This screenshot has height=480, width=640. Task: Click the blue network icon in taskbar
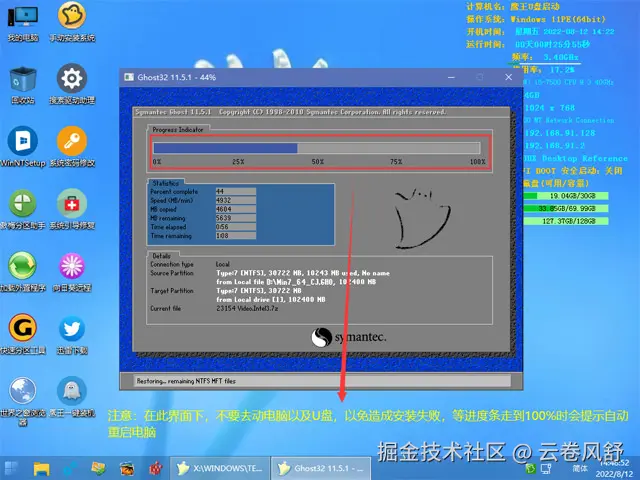tap(70, 469)
